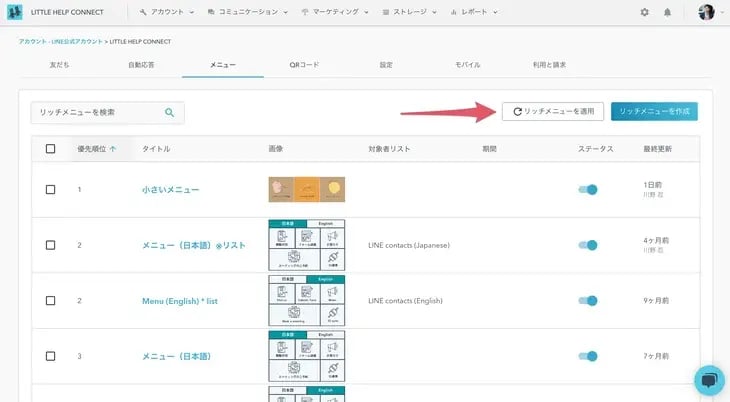Disable the status toggle for Menu (English) * list
The height and width of the screenshot is (402, 730).
coord(589,300)
